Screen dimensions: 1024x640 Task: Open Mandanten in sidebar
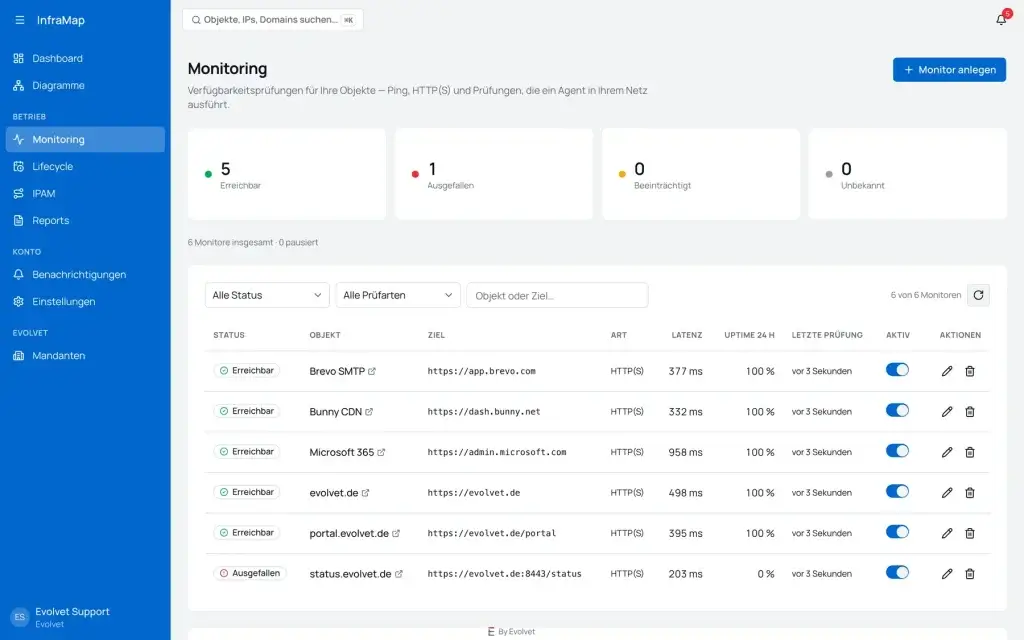pos(85,356)
